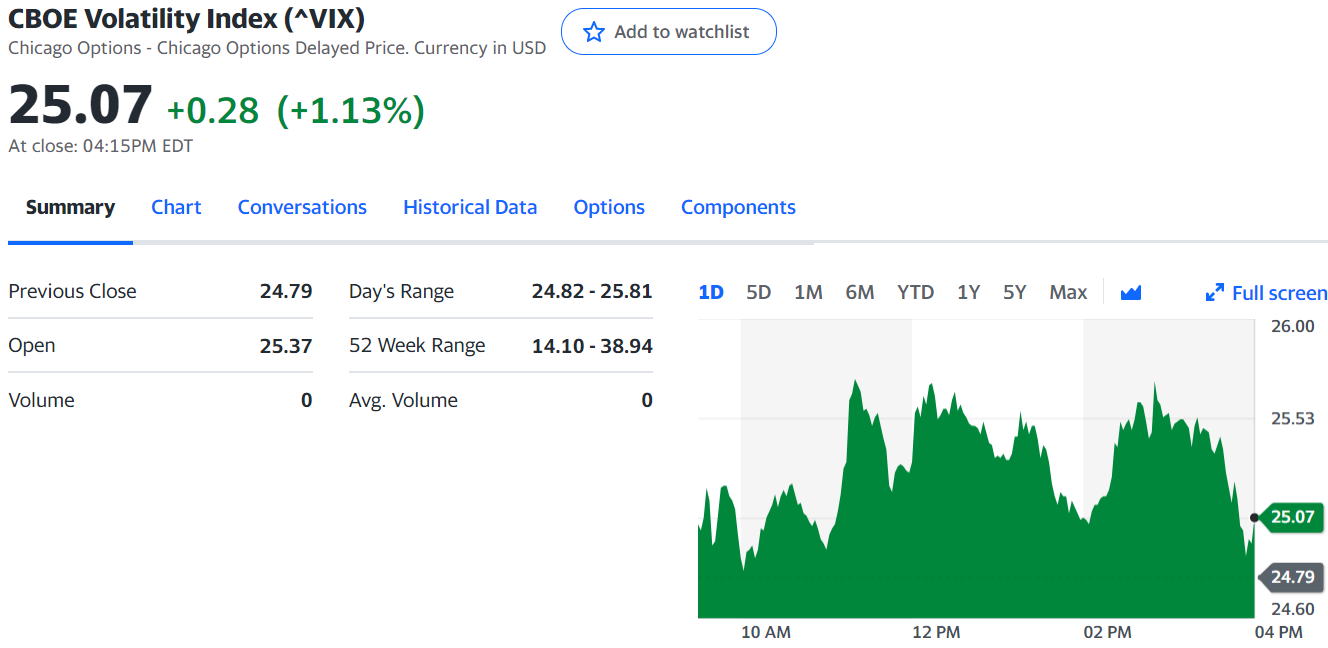Click the current price marker dot on chart

[1255, 517]
